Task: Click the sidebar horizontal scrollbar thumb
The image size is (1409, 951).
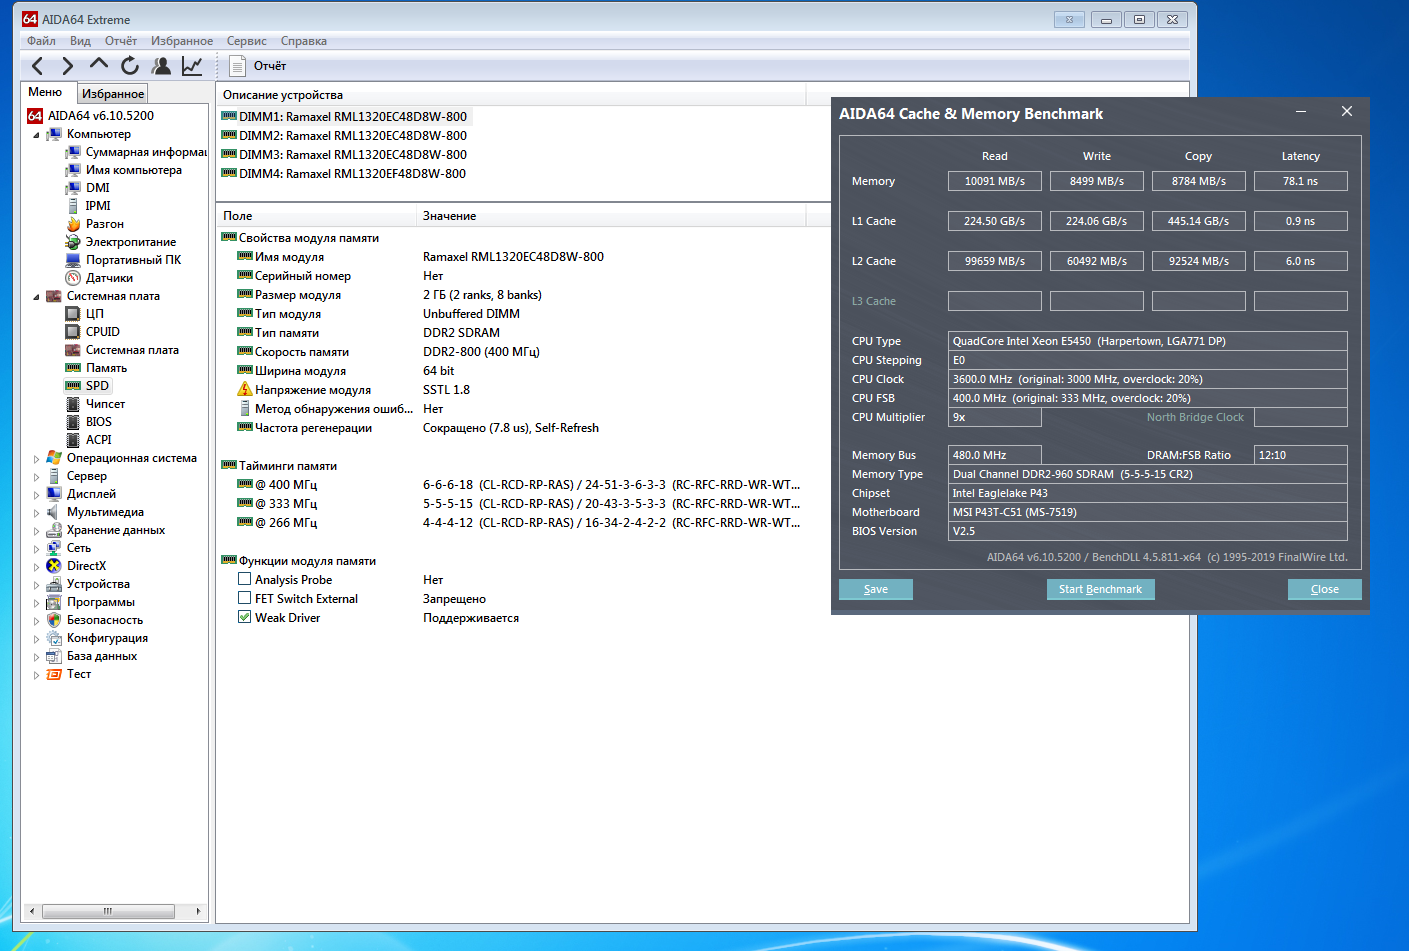Action: point(108,911)
